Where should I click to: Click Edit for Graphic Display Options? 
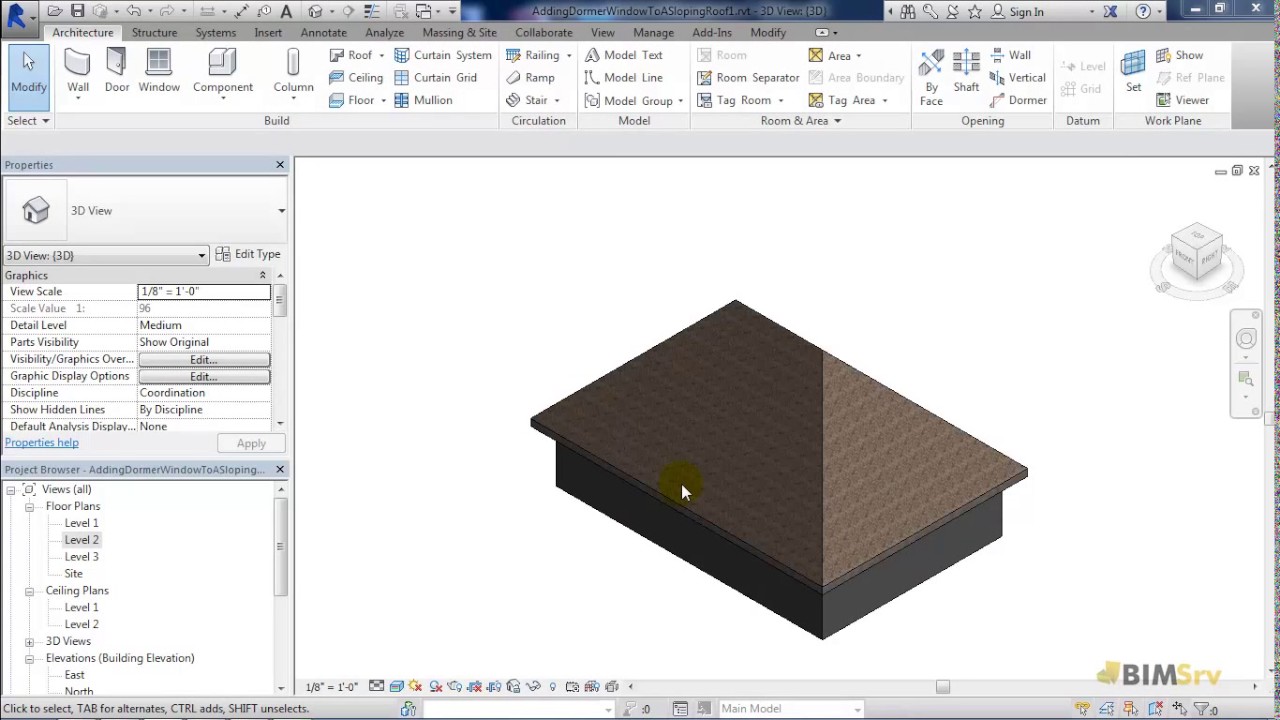pos(204,376)
